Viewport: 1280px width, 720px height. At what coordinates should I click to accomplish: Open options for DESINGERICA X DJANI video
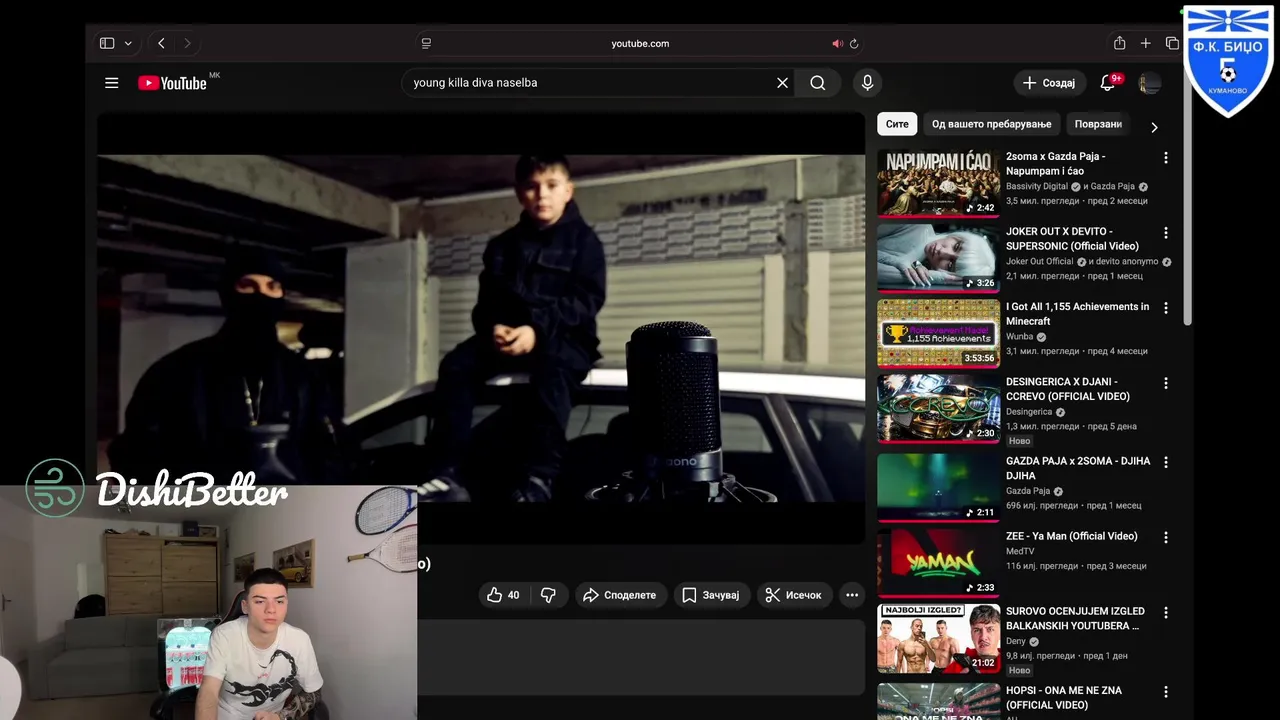(x=1165, y=383)
